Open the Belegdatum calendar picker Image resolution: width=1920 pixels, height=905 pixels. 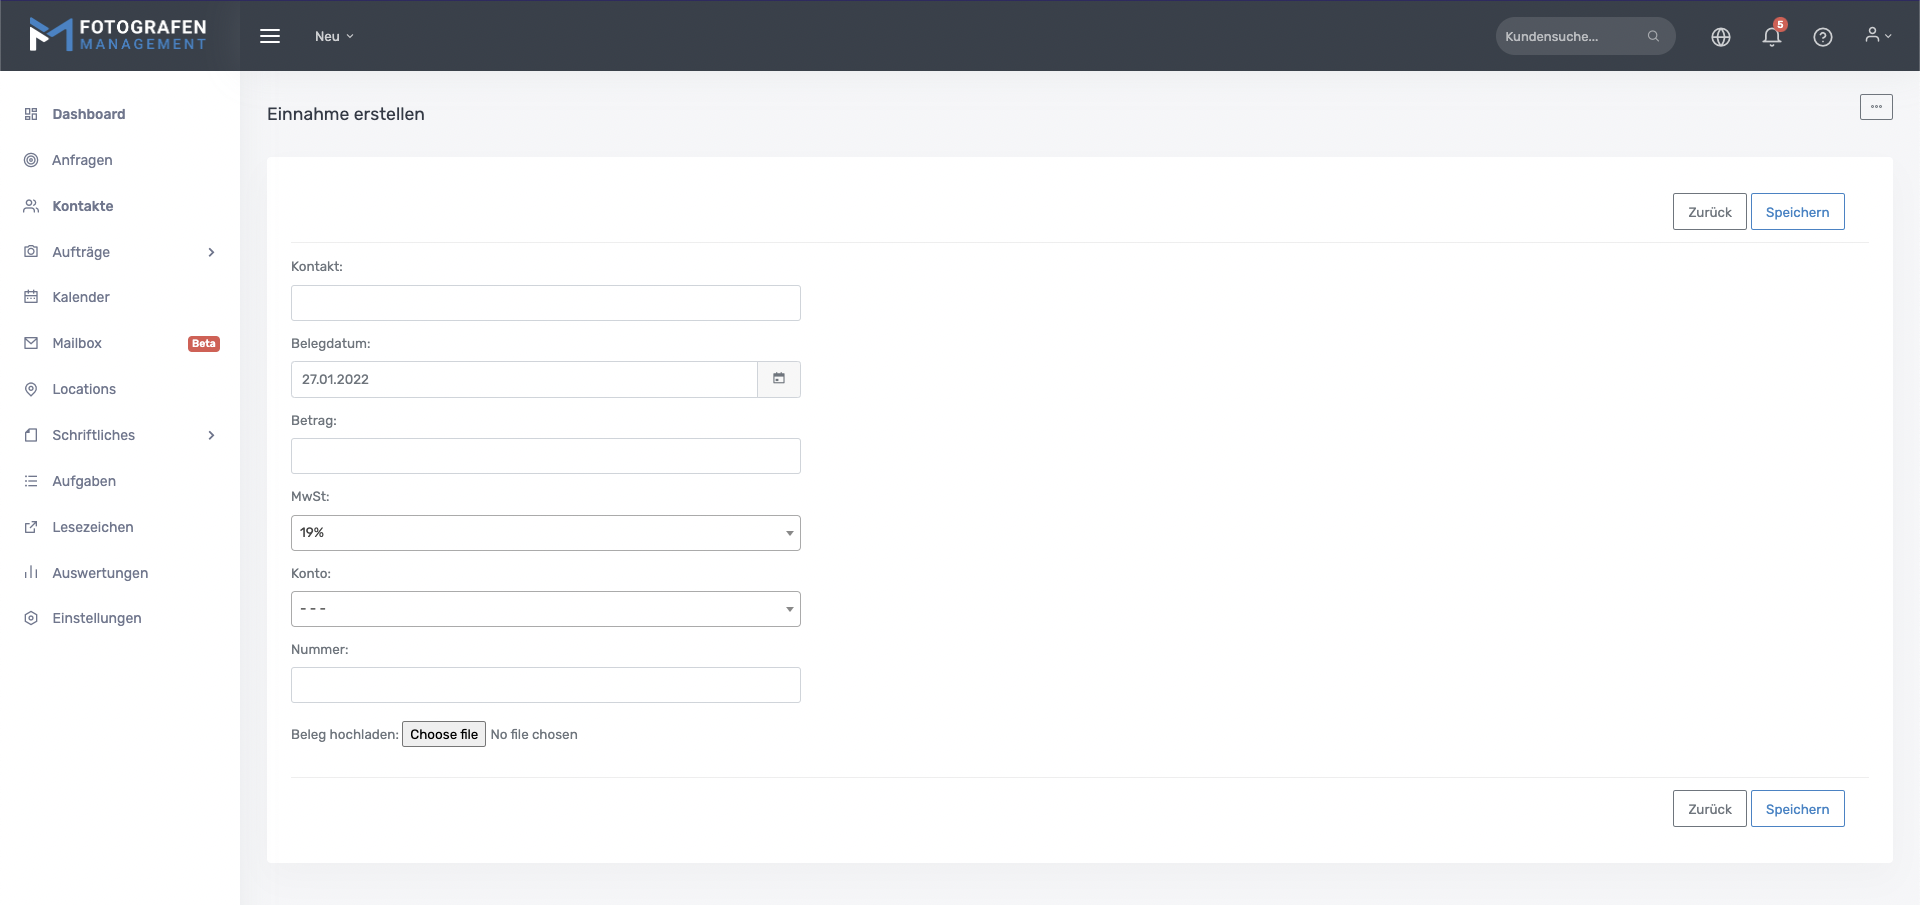click(x=779, y=379)
